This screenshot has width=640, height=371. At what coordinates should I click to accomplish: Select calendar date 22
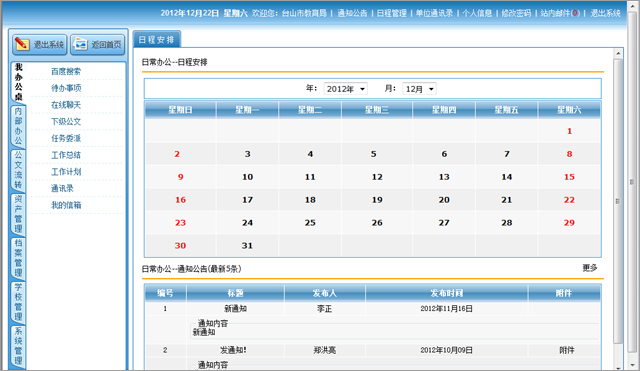click(569, 200)
